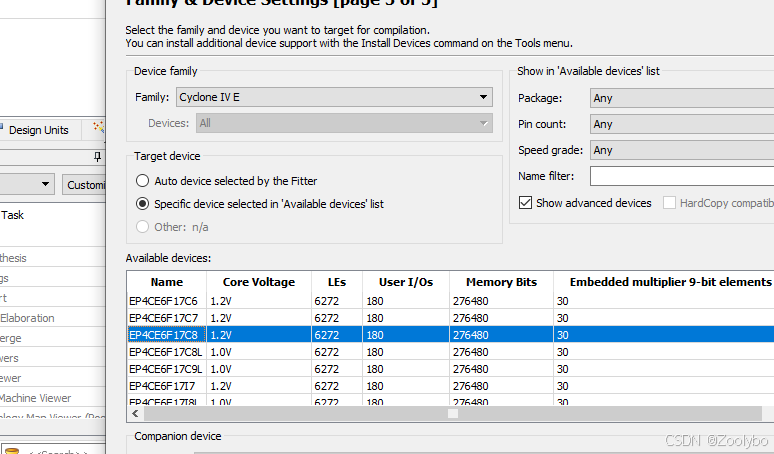Click the Customize button in the tasks panel
The width and height of the screenshot is (774, 454).
[86, 185]
